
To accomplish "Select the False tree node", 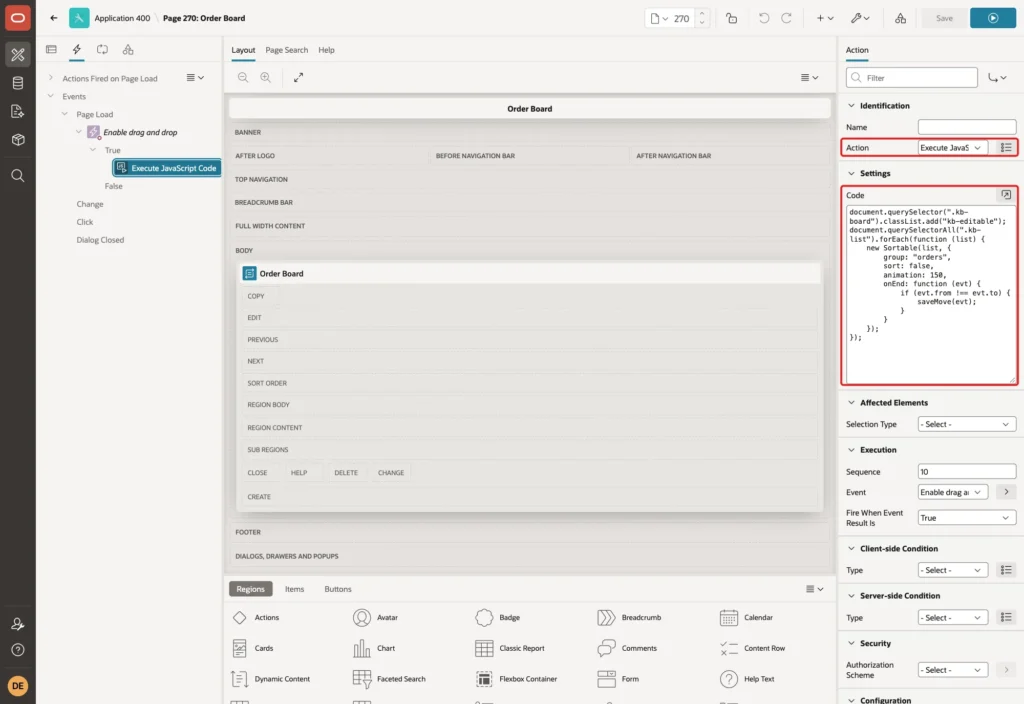I will point(114,186).
